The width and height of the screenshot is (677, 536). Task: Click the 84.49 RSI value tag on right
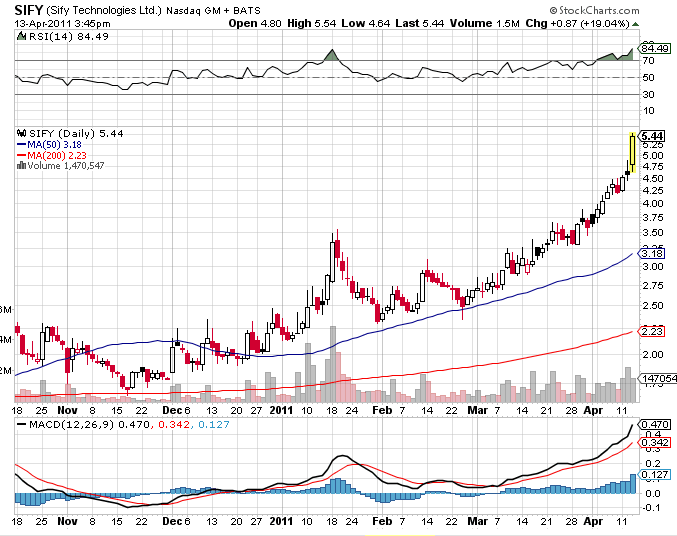point(655,48)
